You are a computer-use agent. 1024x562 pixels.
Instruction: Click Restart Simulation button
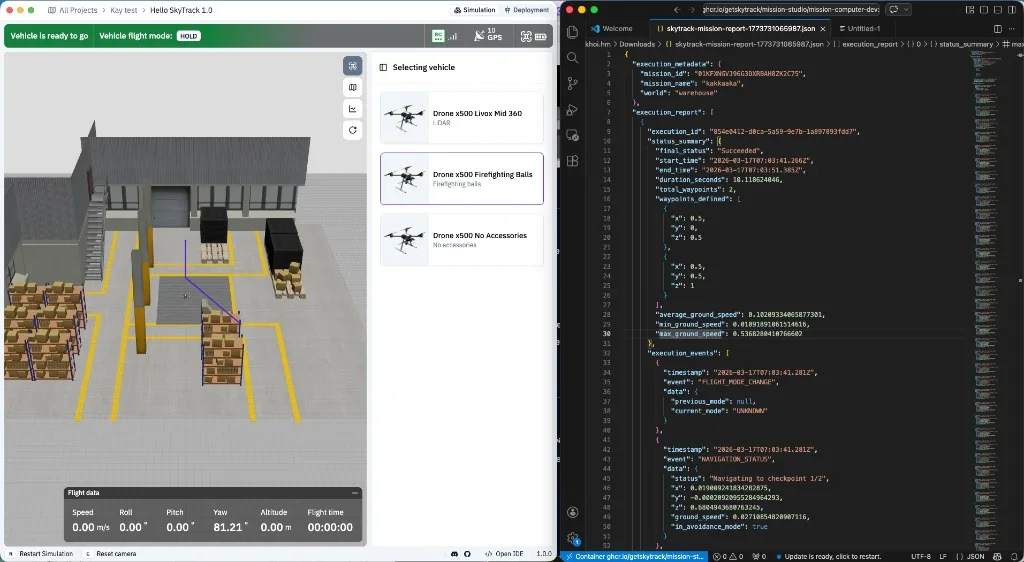click(x=40, y=554)
